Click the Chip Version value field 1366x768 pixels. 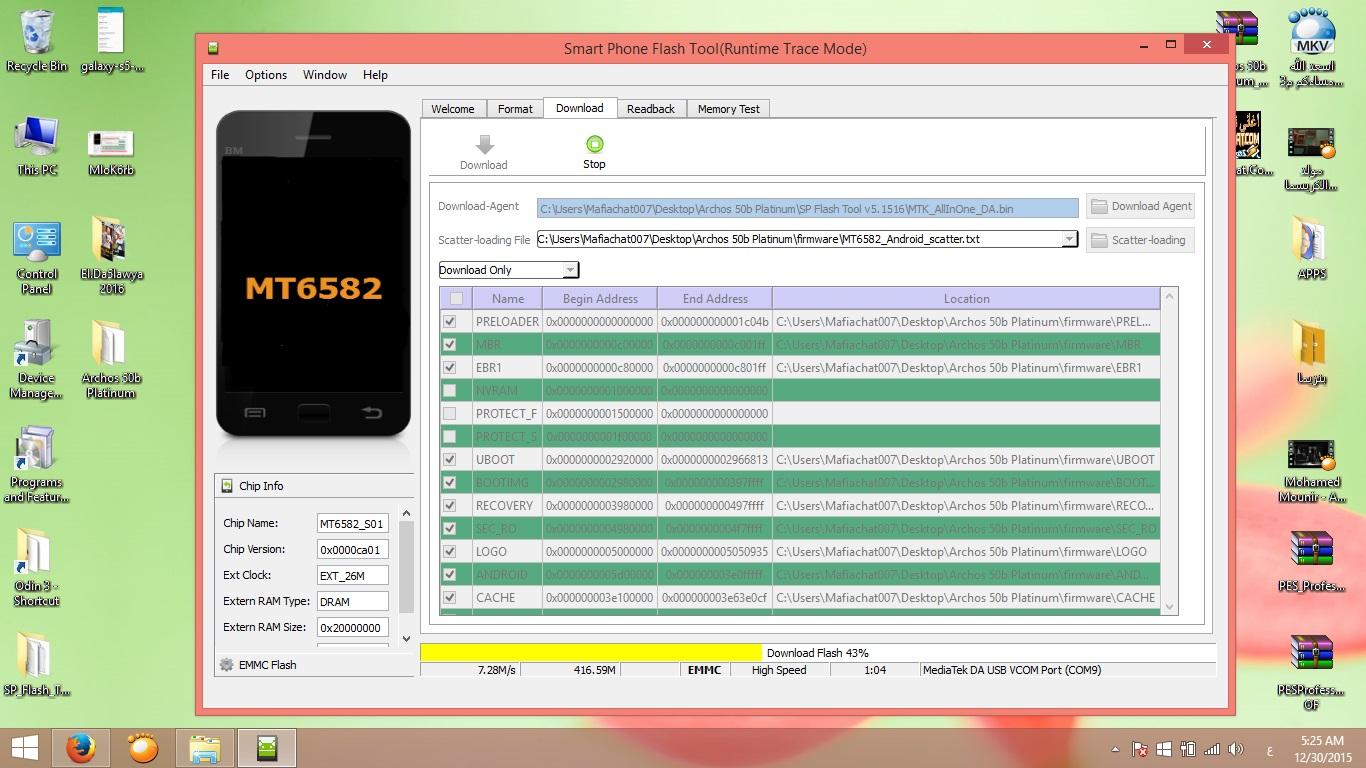353,549
